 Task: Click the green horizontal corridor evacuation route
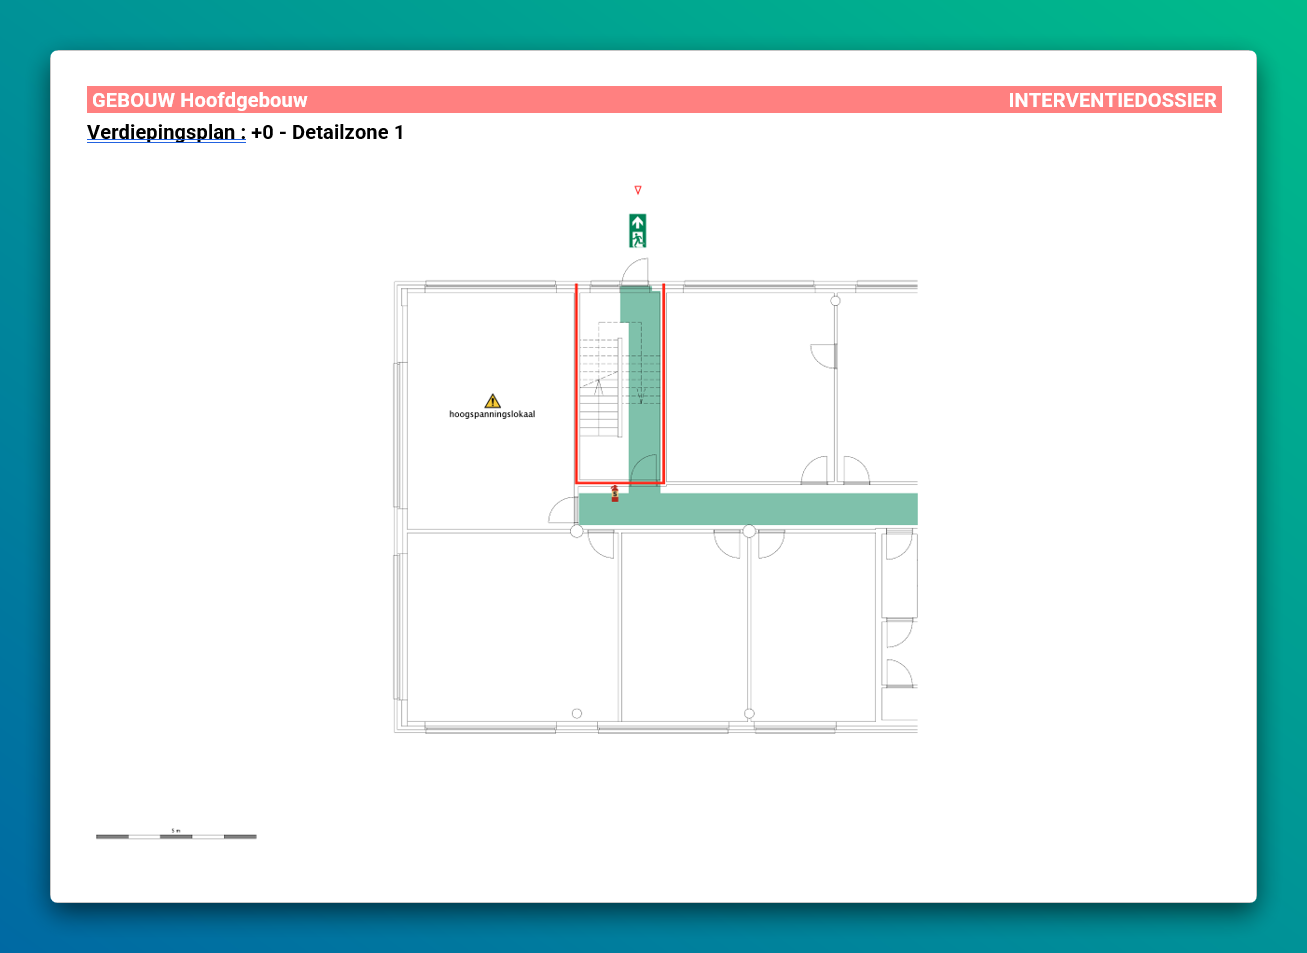click(x=780, y=509)
